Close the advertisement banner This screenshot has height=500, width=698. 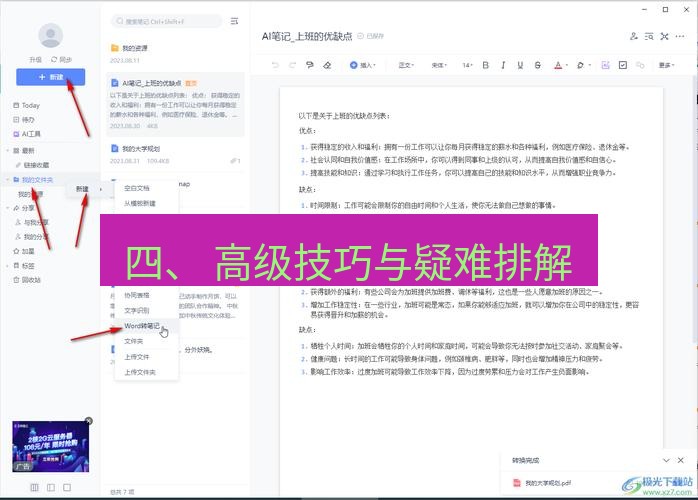(x=89, y=421)
